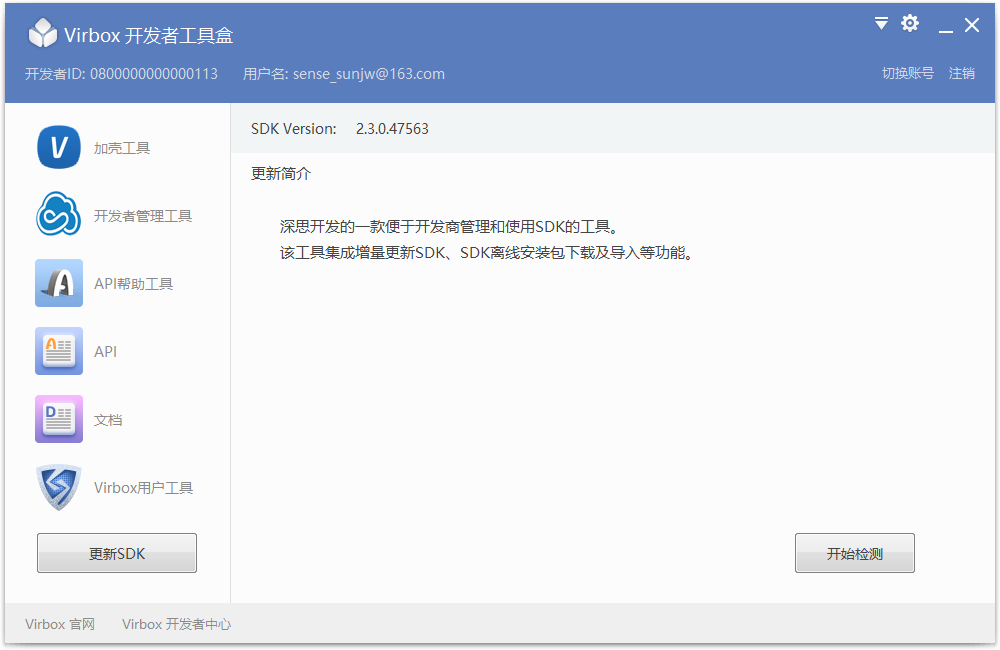Screen dimensions: 1000x650
Task: Launch the Virbox用户工具 shield icon
Action: 59,487
